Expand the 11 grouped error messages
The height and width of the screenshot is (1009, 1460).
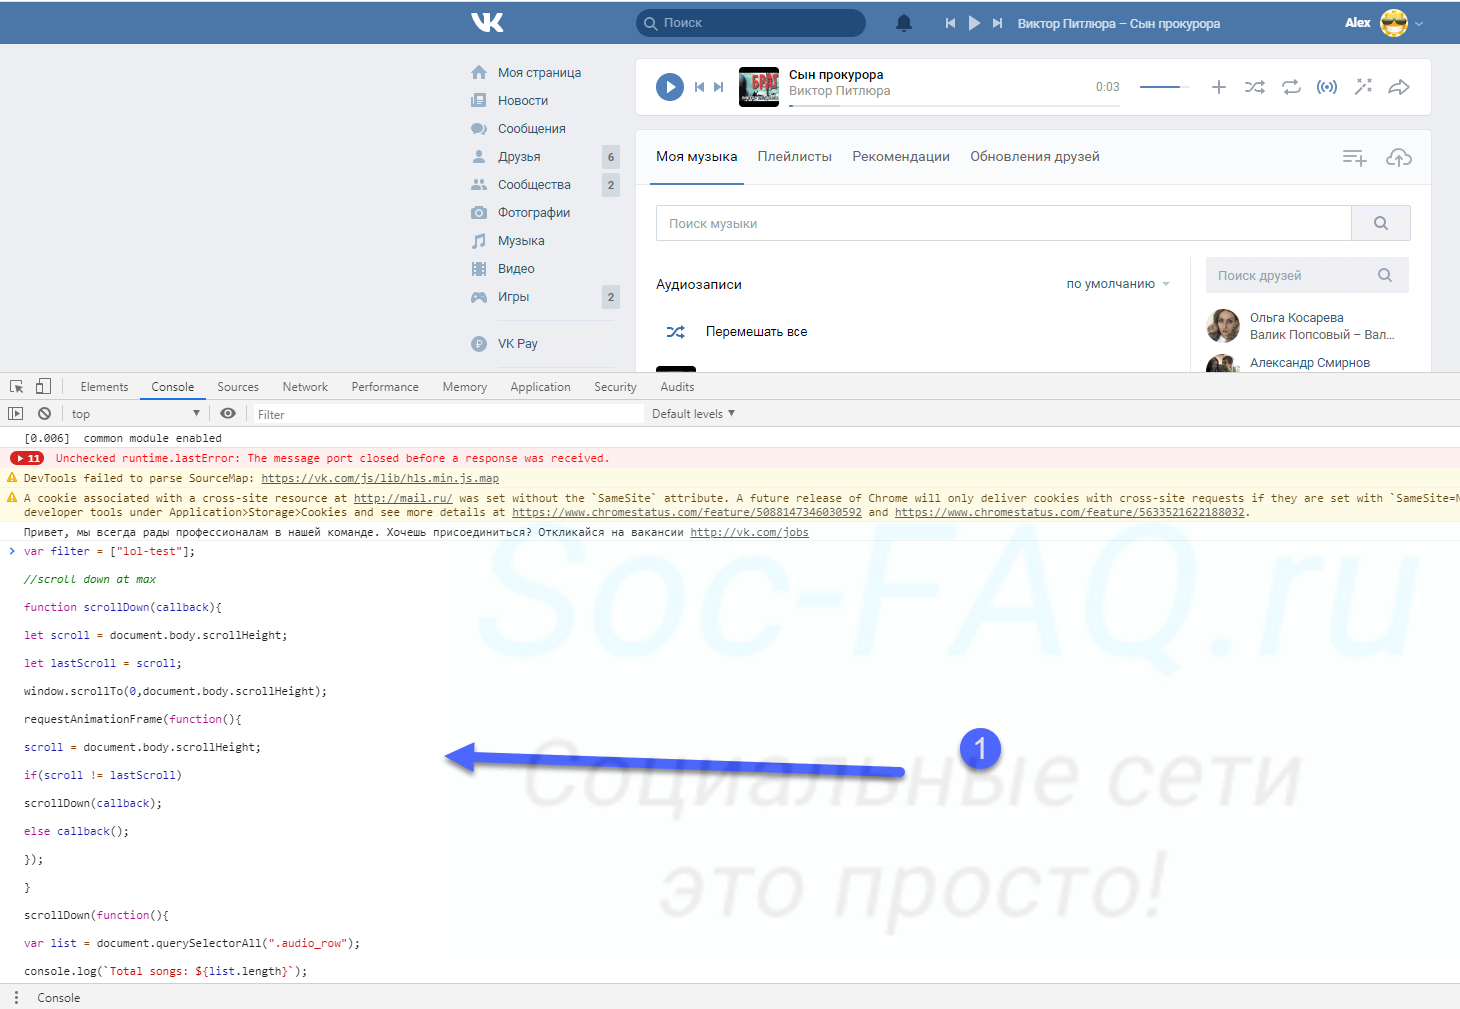pyautogui.click(x=27, y=458)
